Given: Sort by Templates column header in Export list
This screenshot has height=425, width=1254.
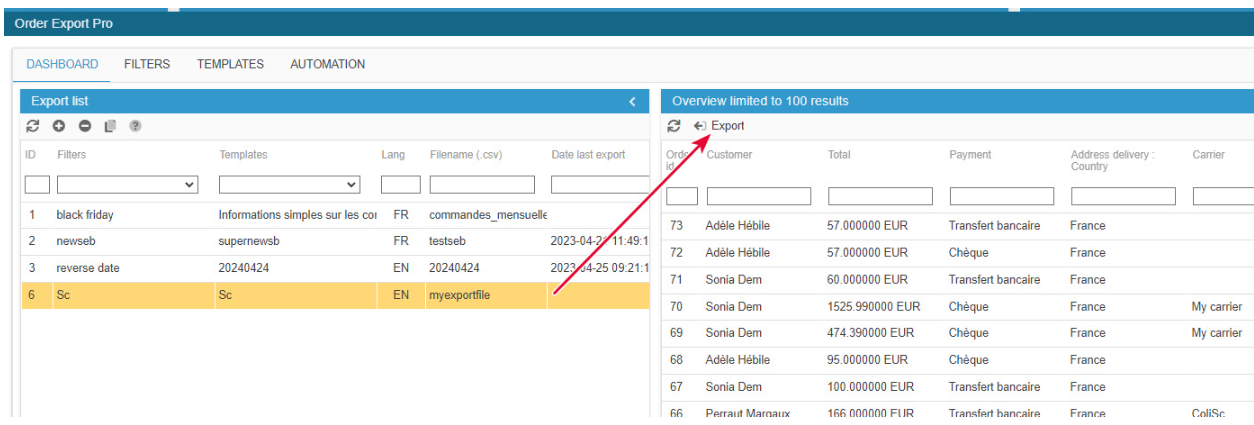Looking at the screenshot, I should (x=243, y=155).
